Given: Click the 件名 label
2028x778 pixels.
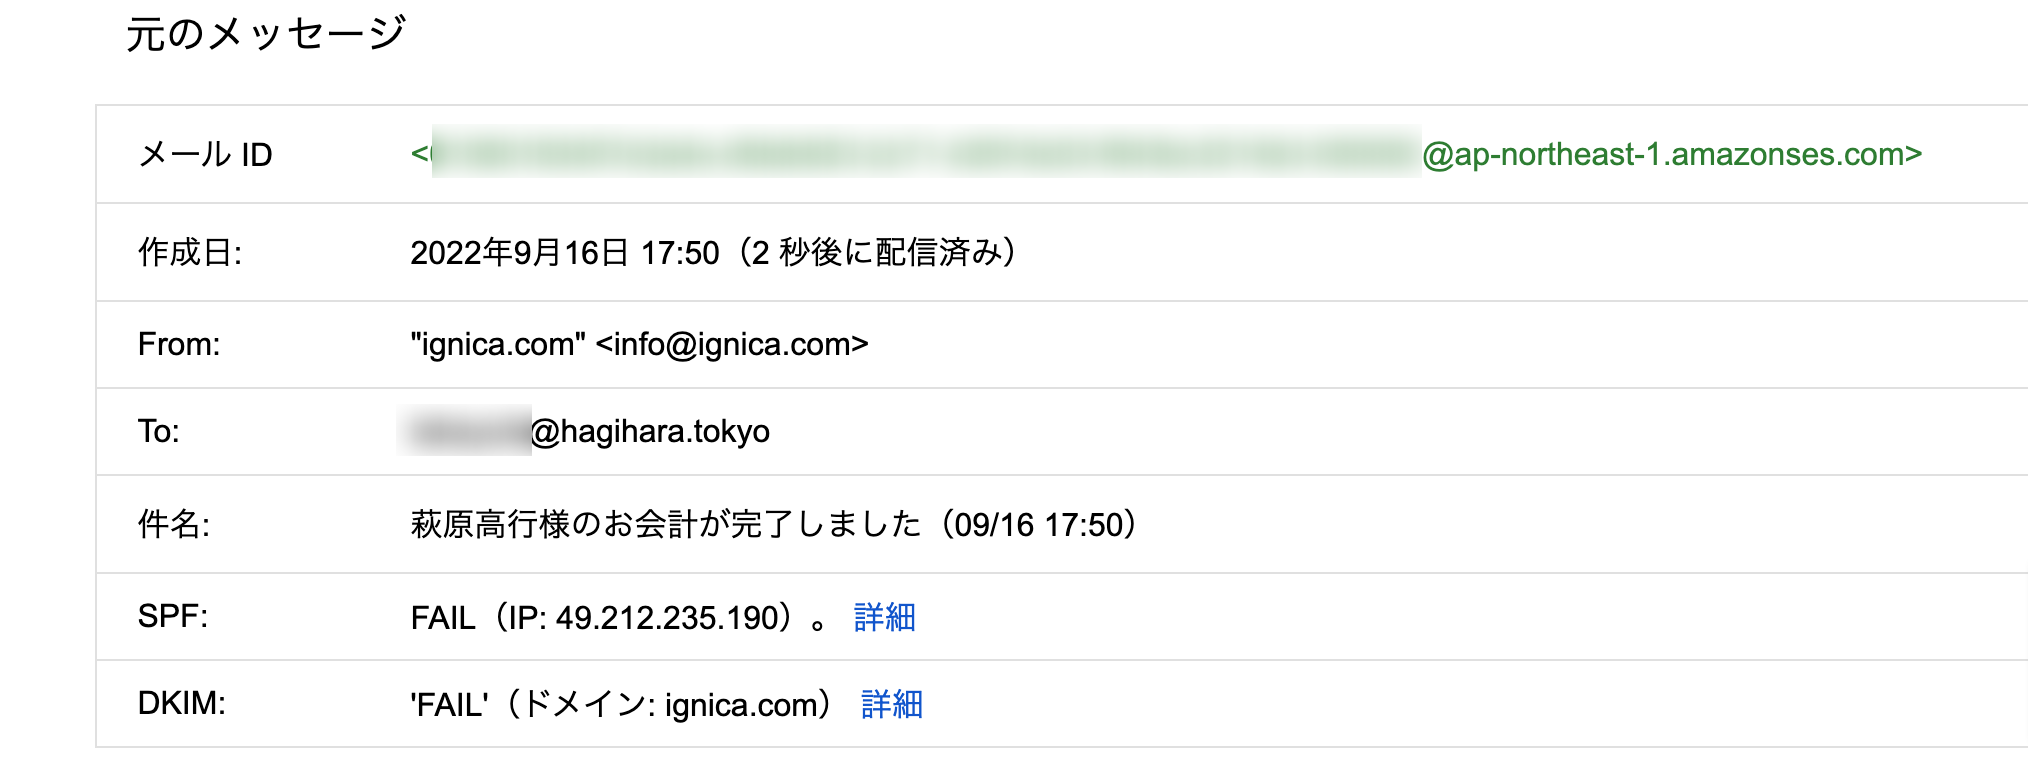Looking at the screenshot, I should pos(174,524).
